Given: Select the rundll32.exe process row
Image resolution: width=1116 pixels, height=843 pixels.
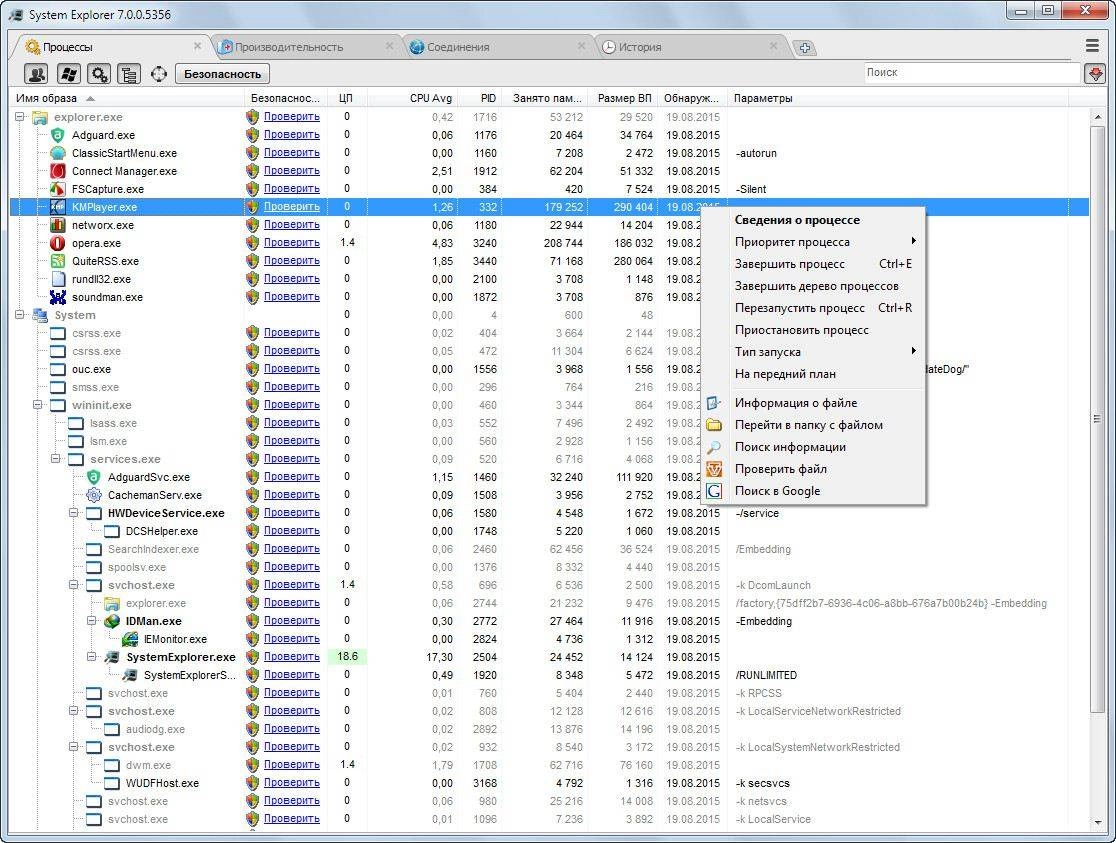Looking at the screenshot, I should (x=549, y=279).
